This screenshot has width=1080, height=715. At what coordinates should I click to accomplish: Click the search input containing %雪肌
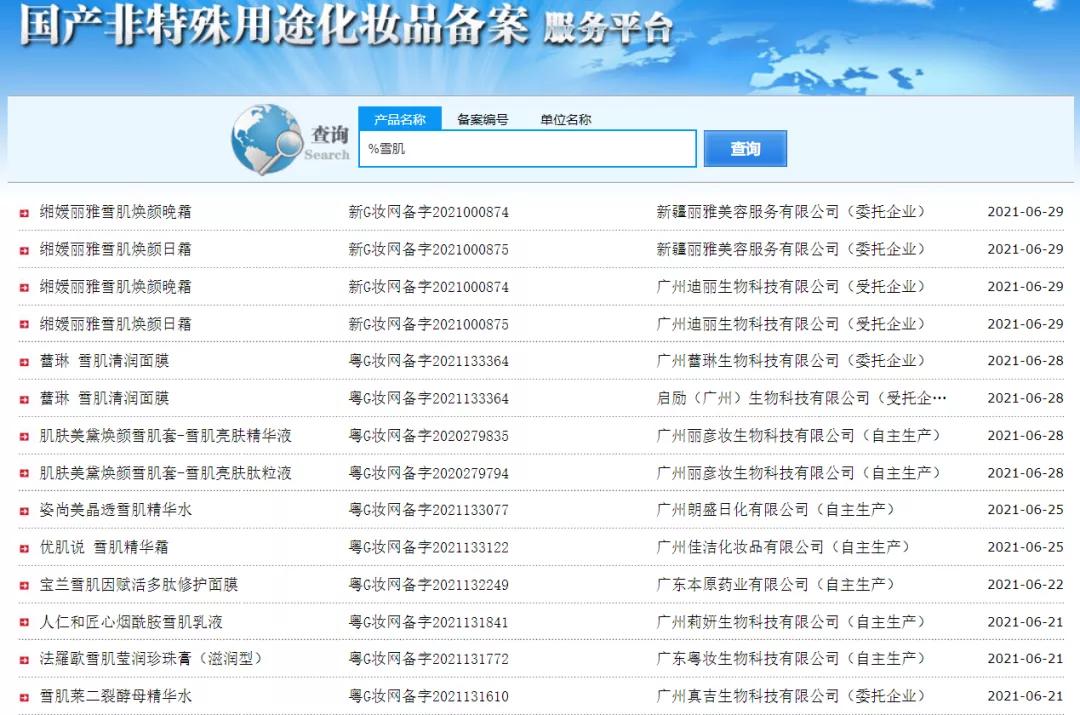click(528, 148)
